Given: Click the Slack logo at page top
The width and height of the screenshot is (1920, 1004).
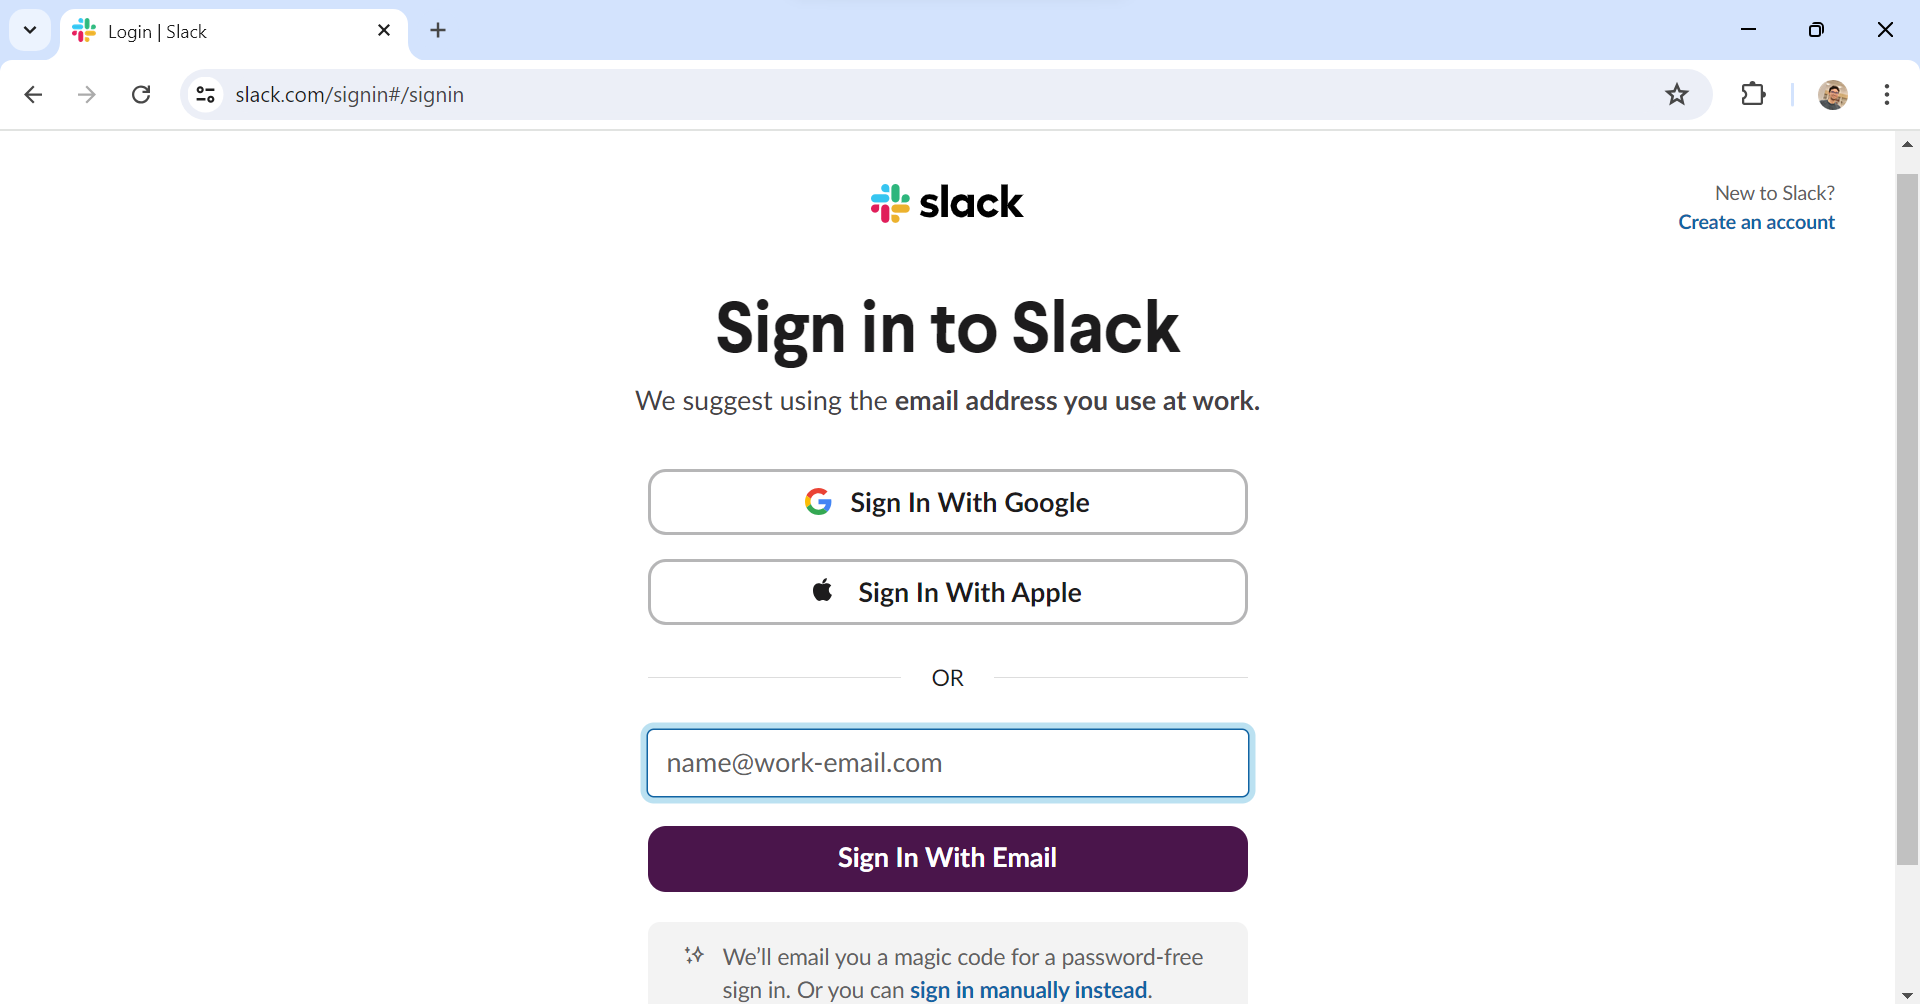Looking at the screenshot, I should (946, 203).
